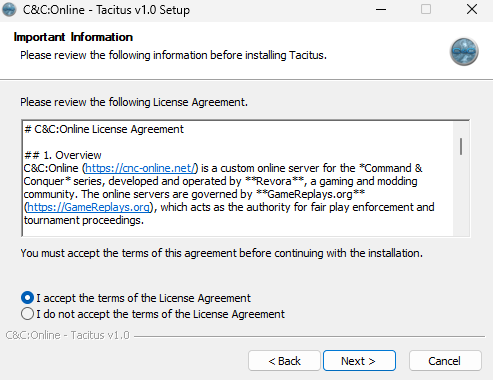493x380 pixels.
Task: Click the window title text 'Tacitus v1.0 Setup'
Action: [x=143, y=10]
